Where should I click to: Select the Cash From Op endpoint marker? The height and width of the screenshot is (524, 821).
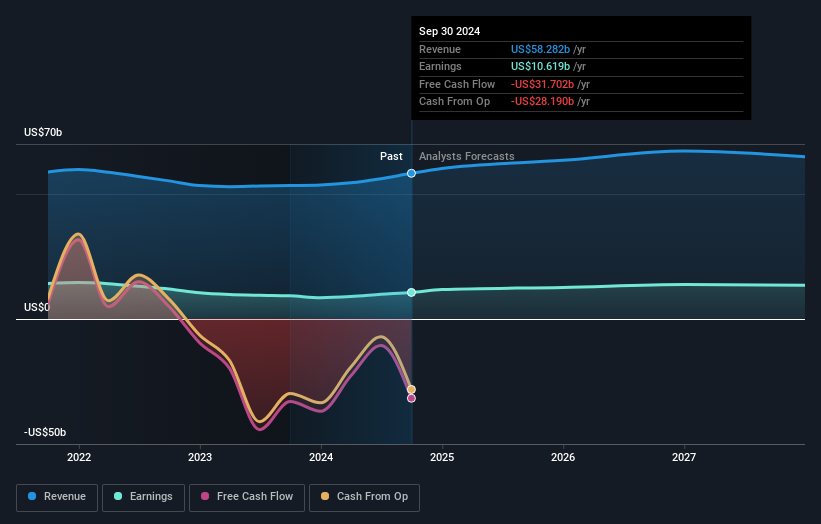pyautogui.click(x=412, y=389)
